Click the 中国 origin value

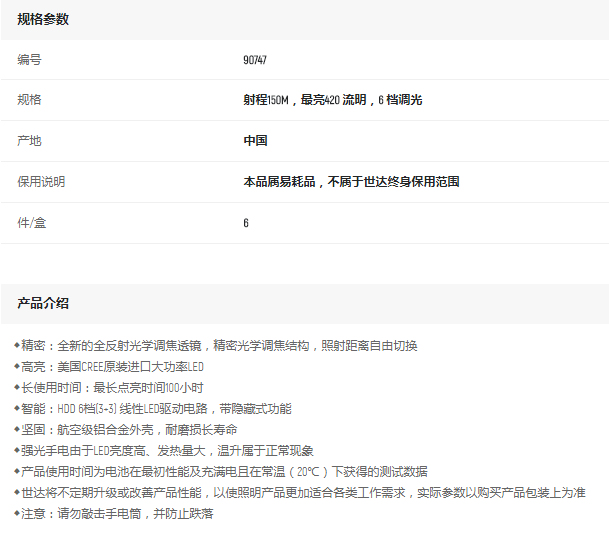pyautogui.click(x=255, y=141)
